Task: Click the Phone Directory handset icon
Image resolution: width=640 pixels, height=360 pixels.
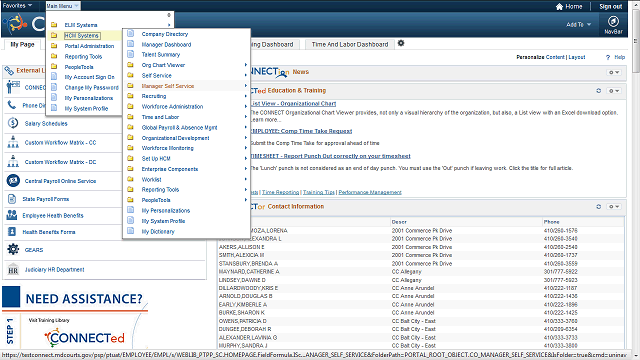Action: [x=11, y=105]
